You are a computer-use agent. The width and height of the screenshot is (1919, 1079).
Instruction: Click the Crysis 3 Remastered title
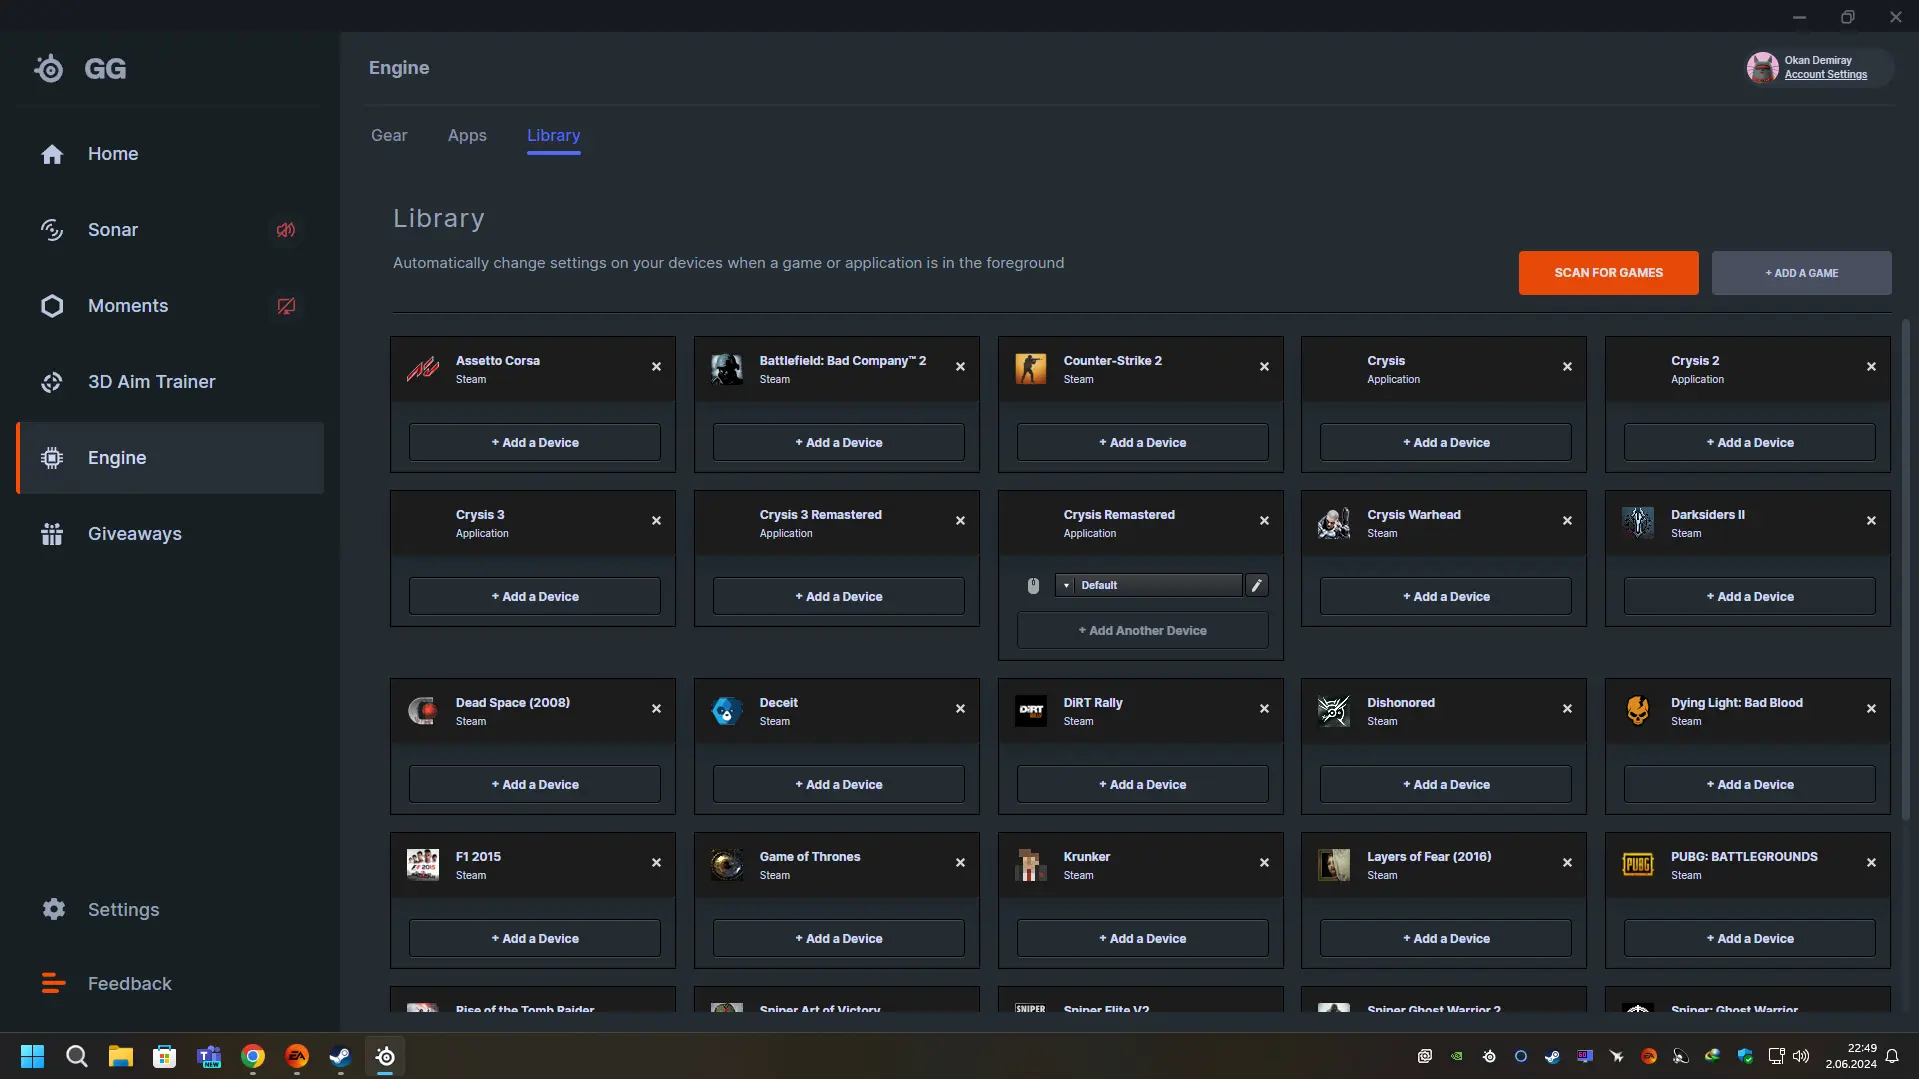click(x=820, y=515)
